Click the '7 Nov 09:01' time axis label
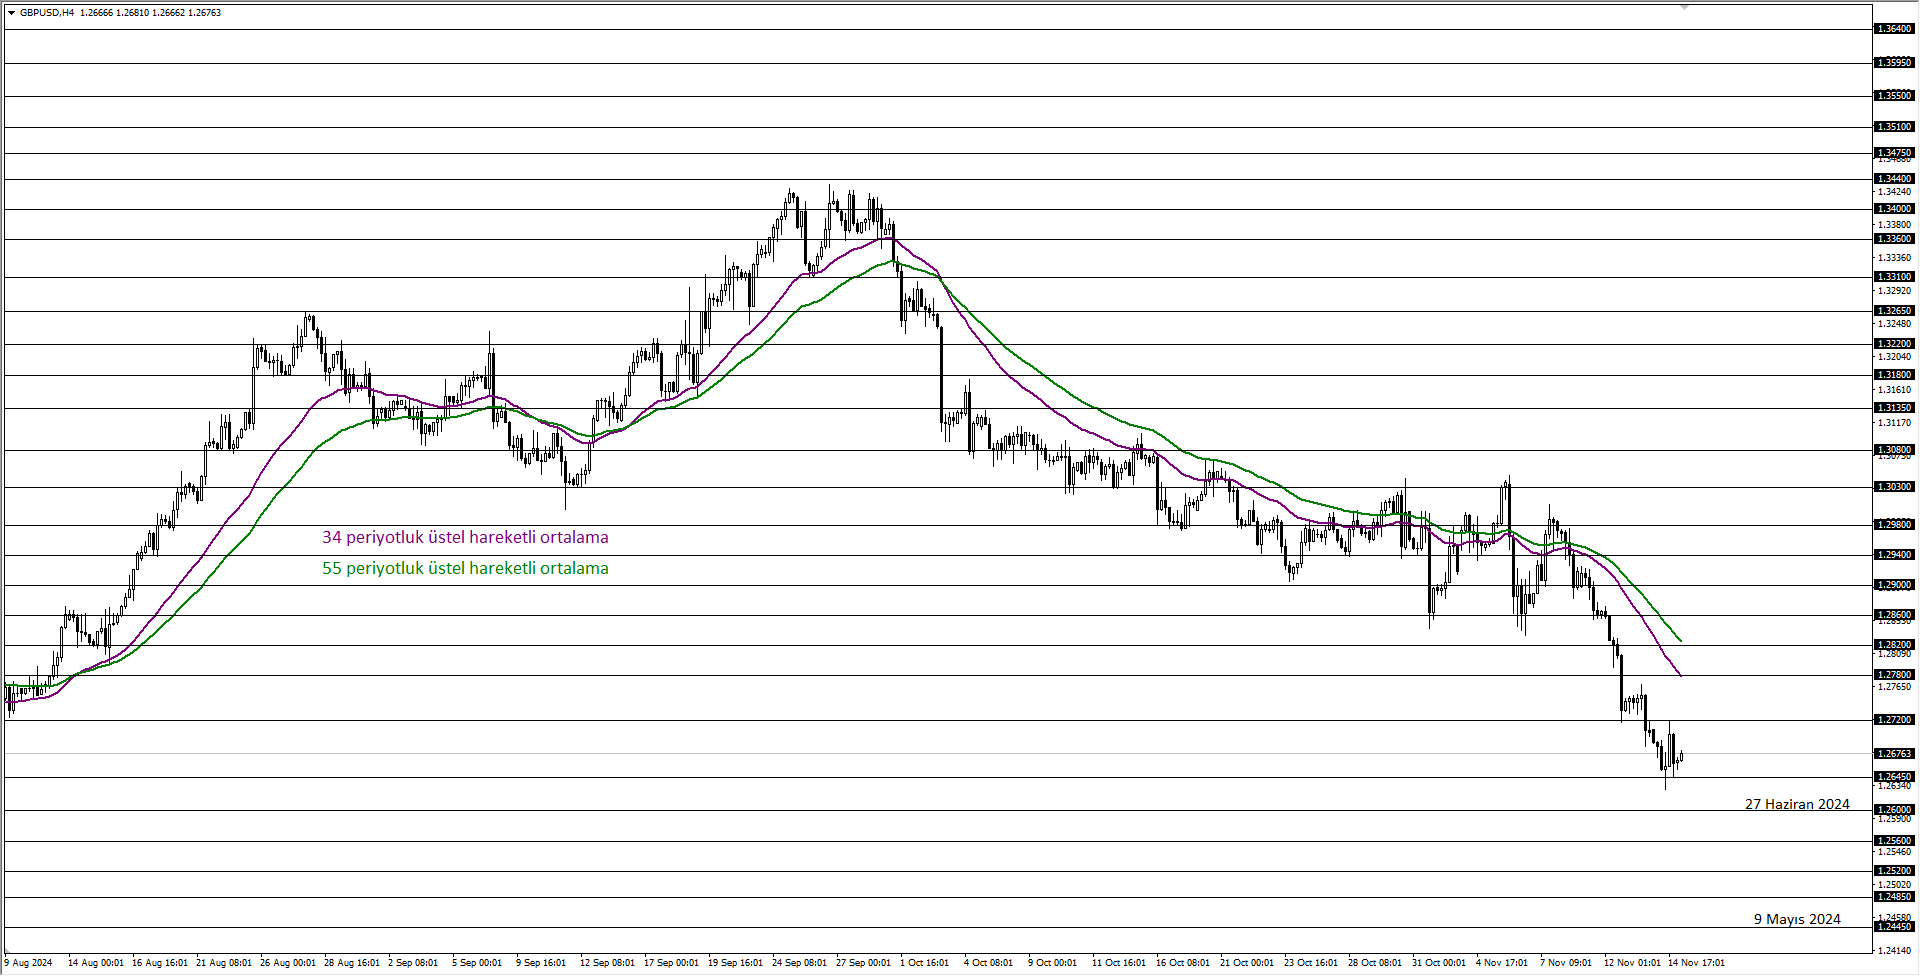The height and width of the screenshot is (976, 1920). point(1566,963)
